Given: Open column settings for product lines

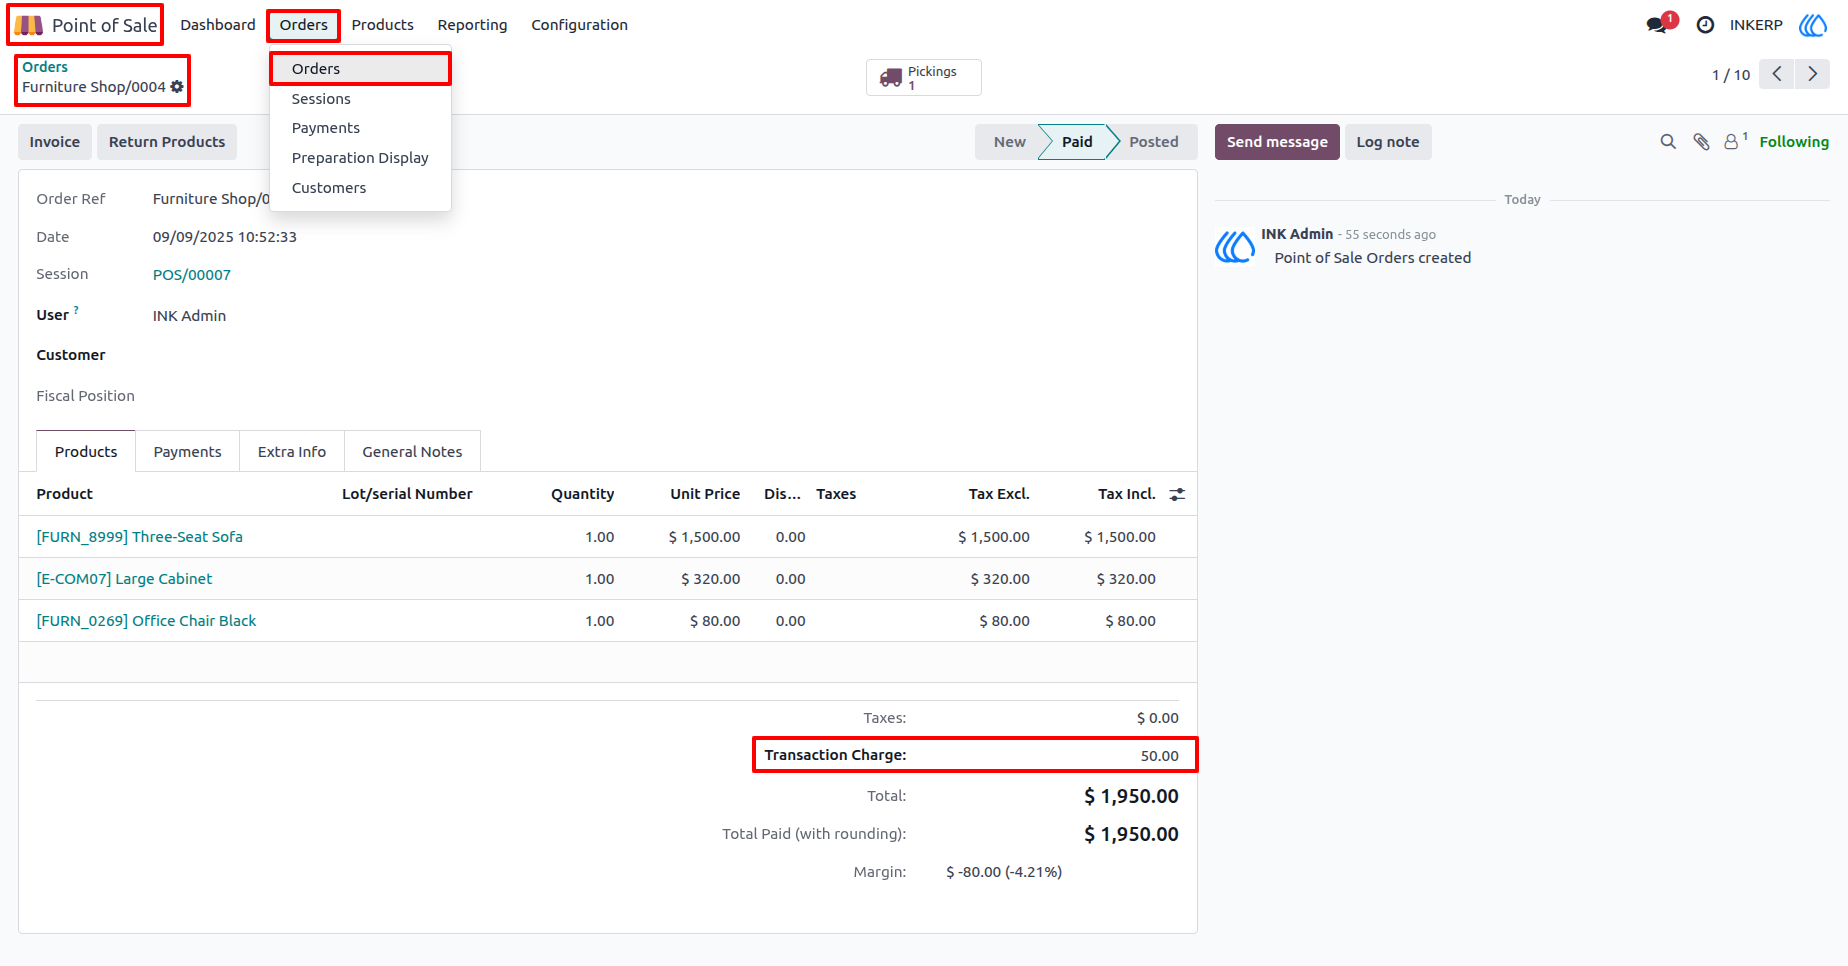Looking at the screenshot, I should click(1177, 494).
